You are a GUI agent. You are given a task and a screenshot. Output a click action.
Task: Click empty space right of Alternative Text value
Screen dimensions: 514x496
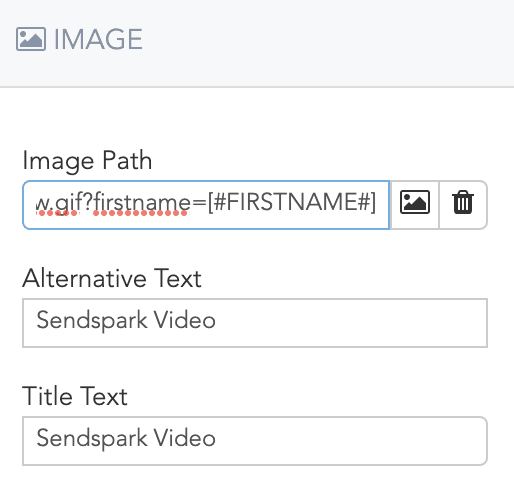click(x=350, y=323)
